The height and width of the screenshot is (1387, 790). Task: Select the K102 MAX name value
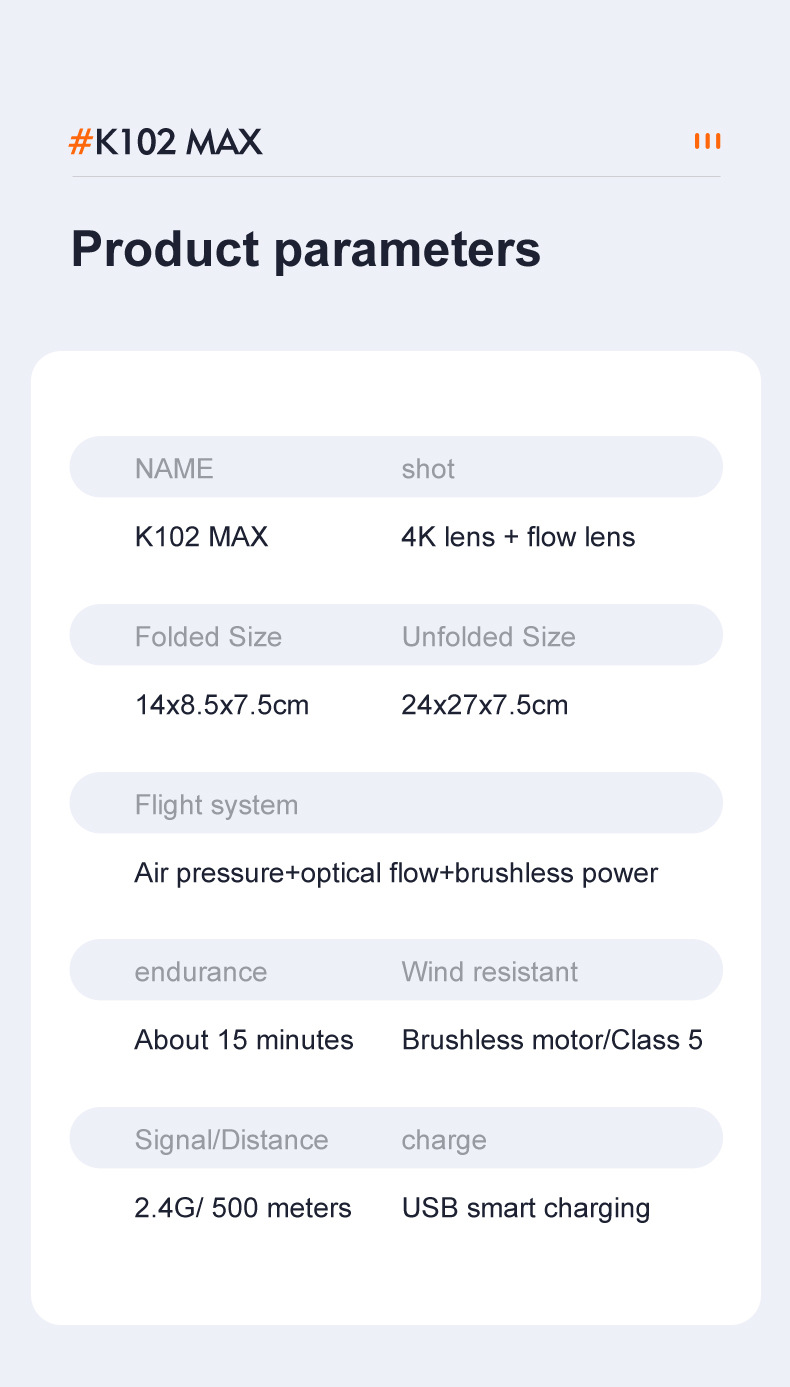pyautogui.click(x=201, y=537)
